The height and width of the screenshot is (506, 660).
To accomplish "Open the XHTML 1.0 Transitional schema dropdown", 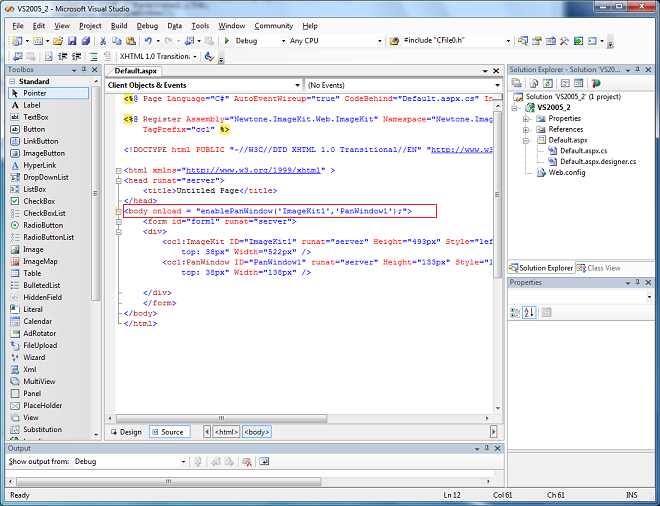I will pyautogui.click(x=195, y=56).
